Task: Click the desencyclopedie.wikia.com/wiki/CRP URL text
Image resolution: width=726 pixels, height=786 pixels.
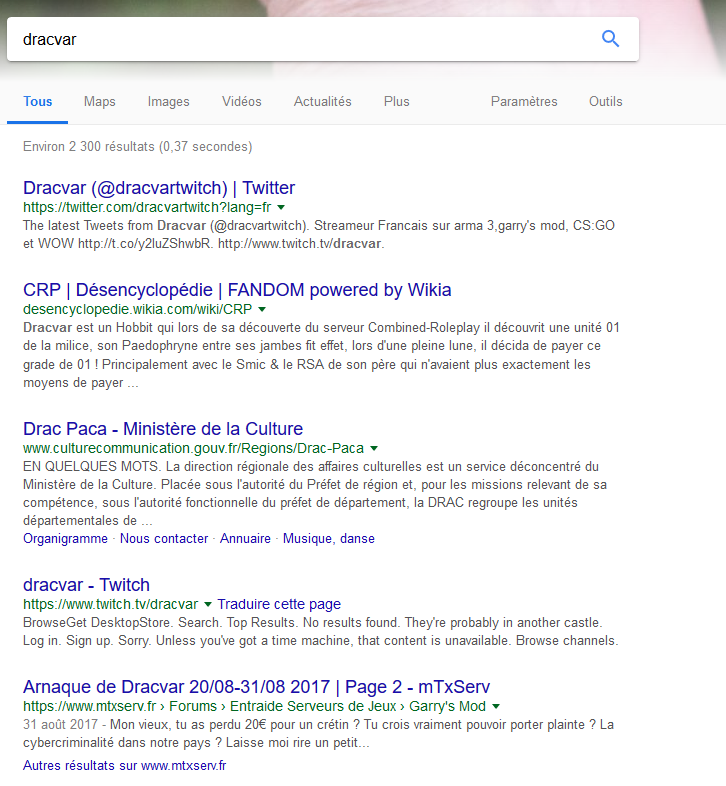Action: pyautogui.click(x=137, y=309)
